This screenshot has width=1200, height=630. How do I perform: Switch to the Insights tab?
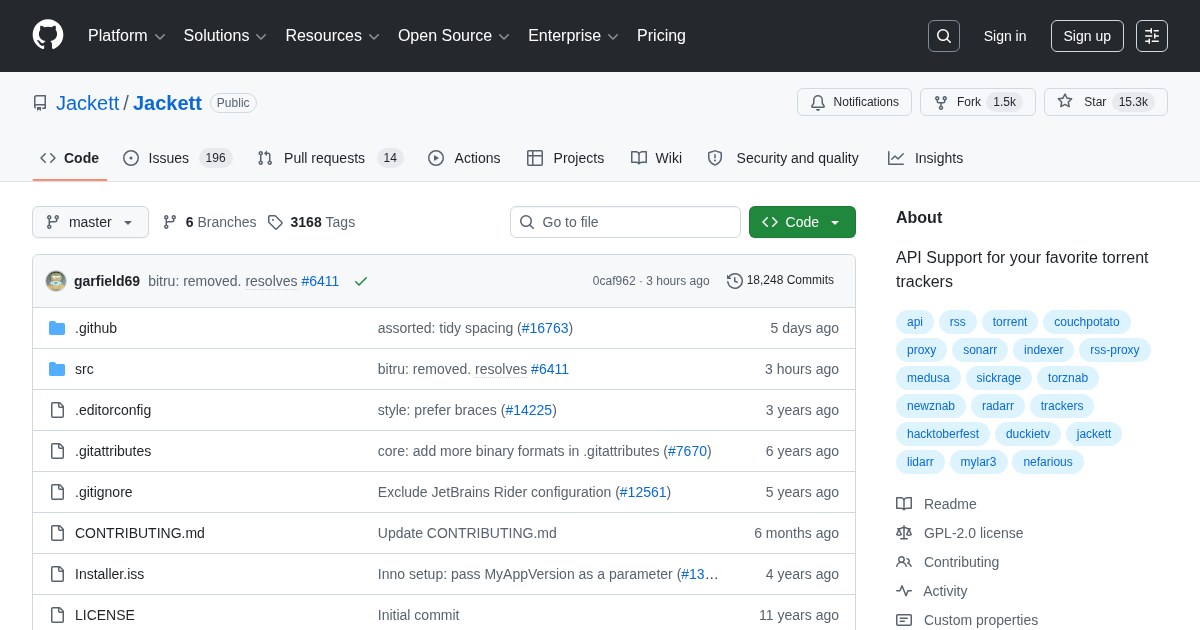coord(926,158)
